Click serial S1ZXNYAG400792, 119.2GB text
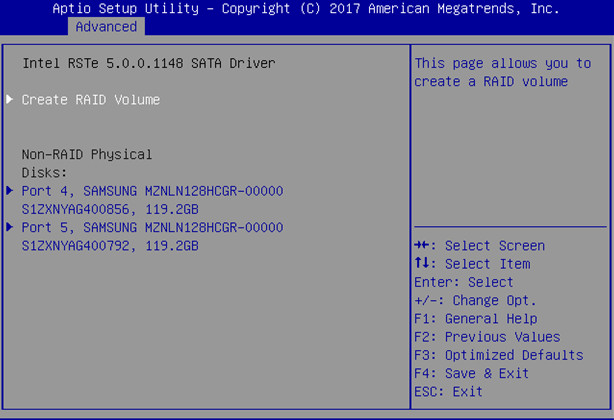This screenshot has width=614, height=420. click(110, 246)
